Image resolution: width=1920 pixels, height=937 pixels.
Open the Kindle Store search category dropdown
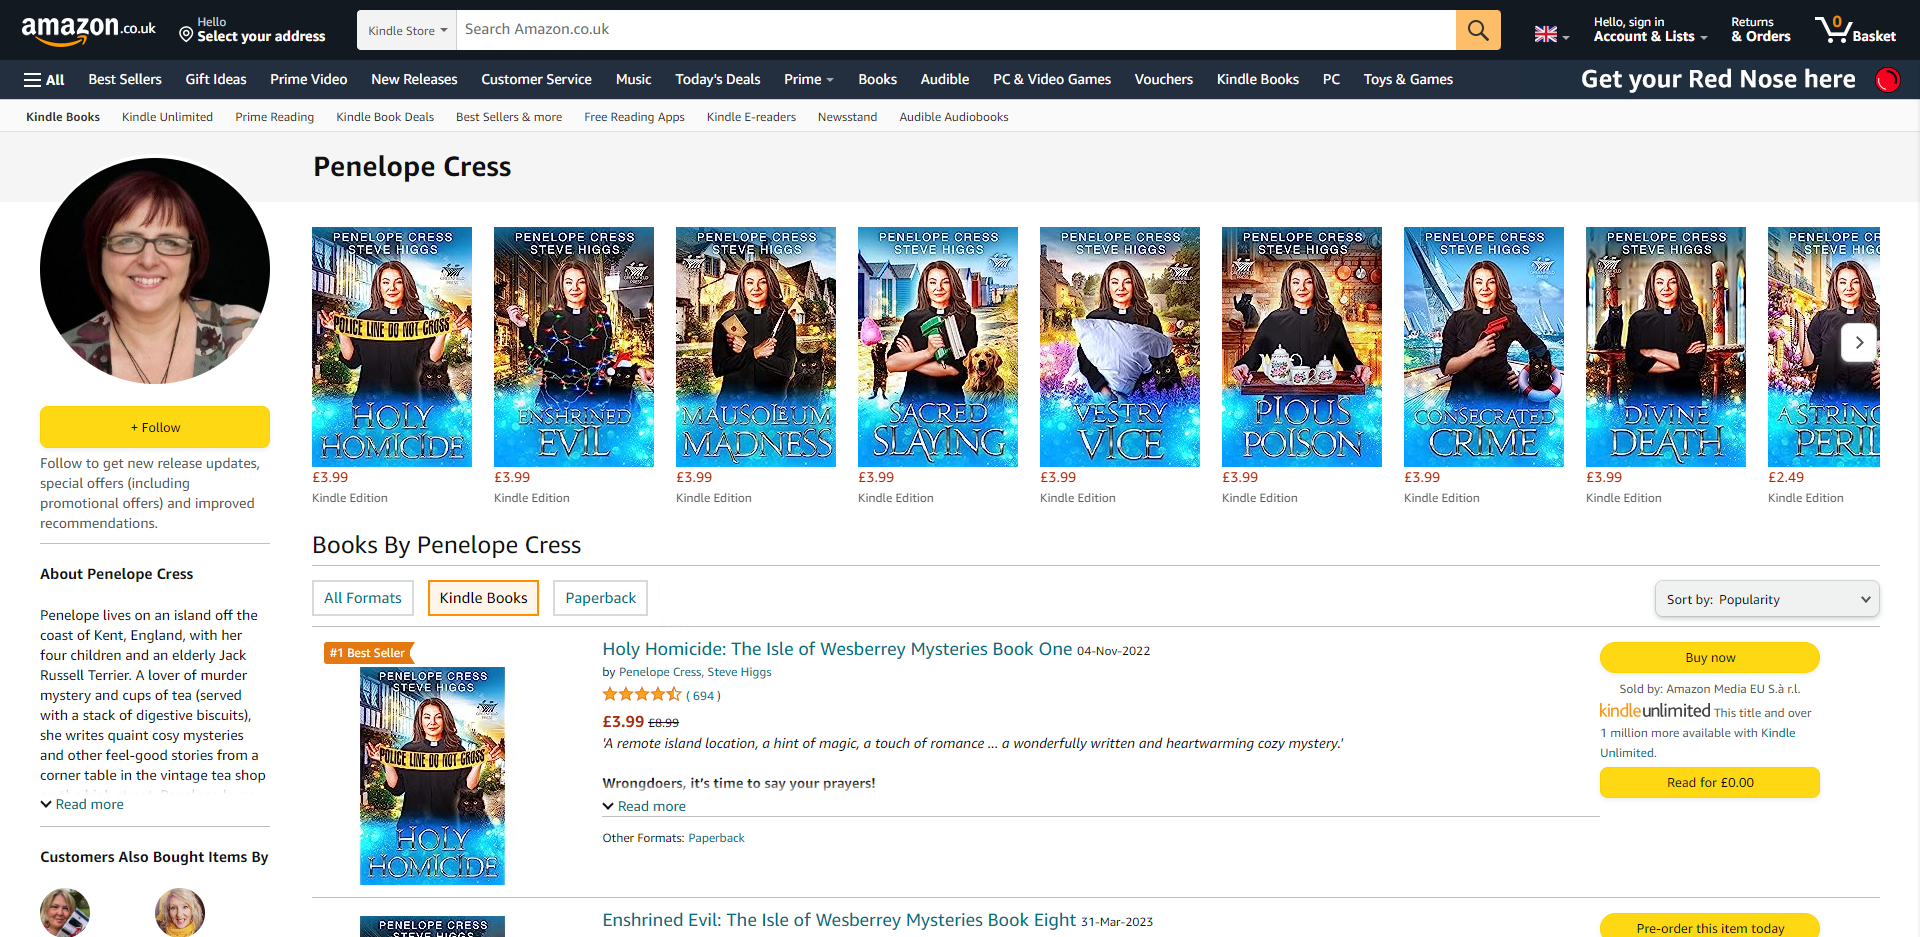click(x=406, y=30)
